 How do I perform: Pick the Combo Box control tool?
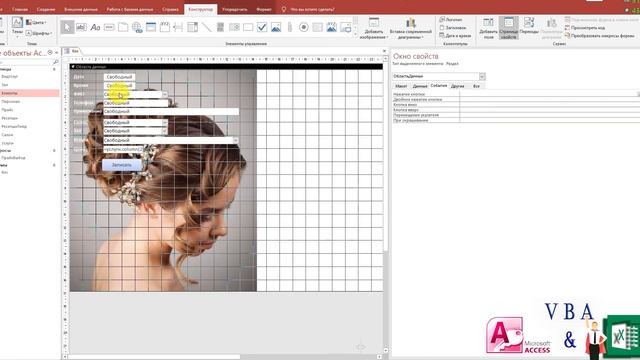(192, 27)
